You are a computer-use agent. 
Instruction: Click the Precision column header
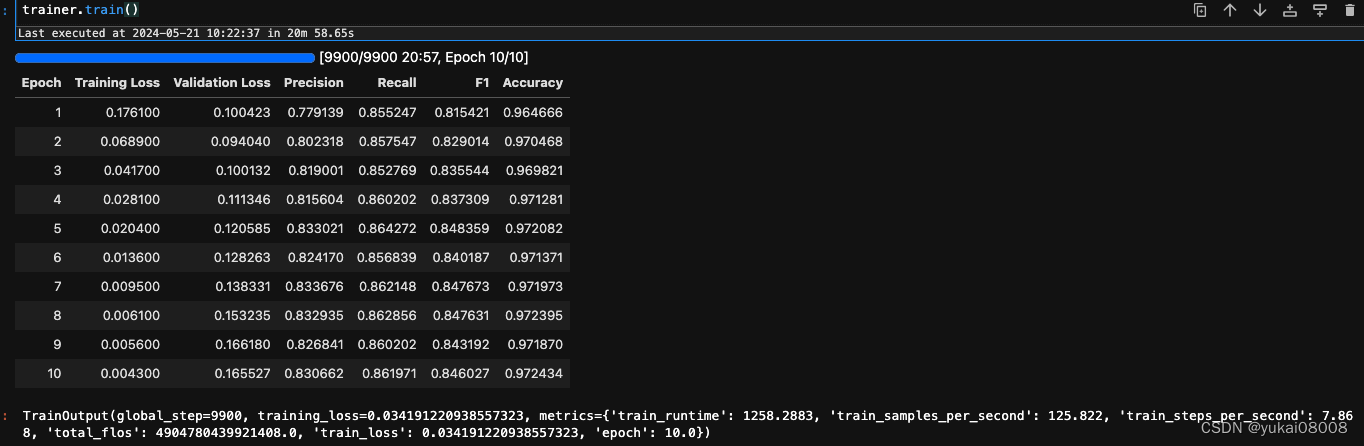pos(314,83)
